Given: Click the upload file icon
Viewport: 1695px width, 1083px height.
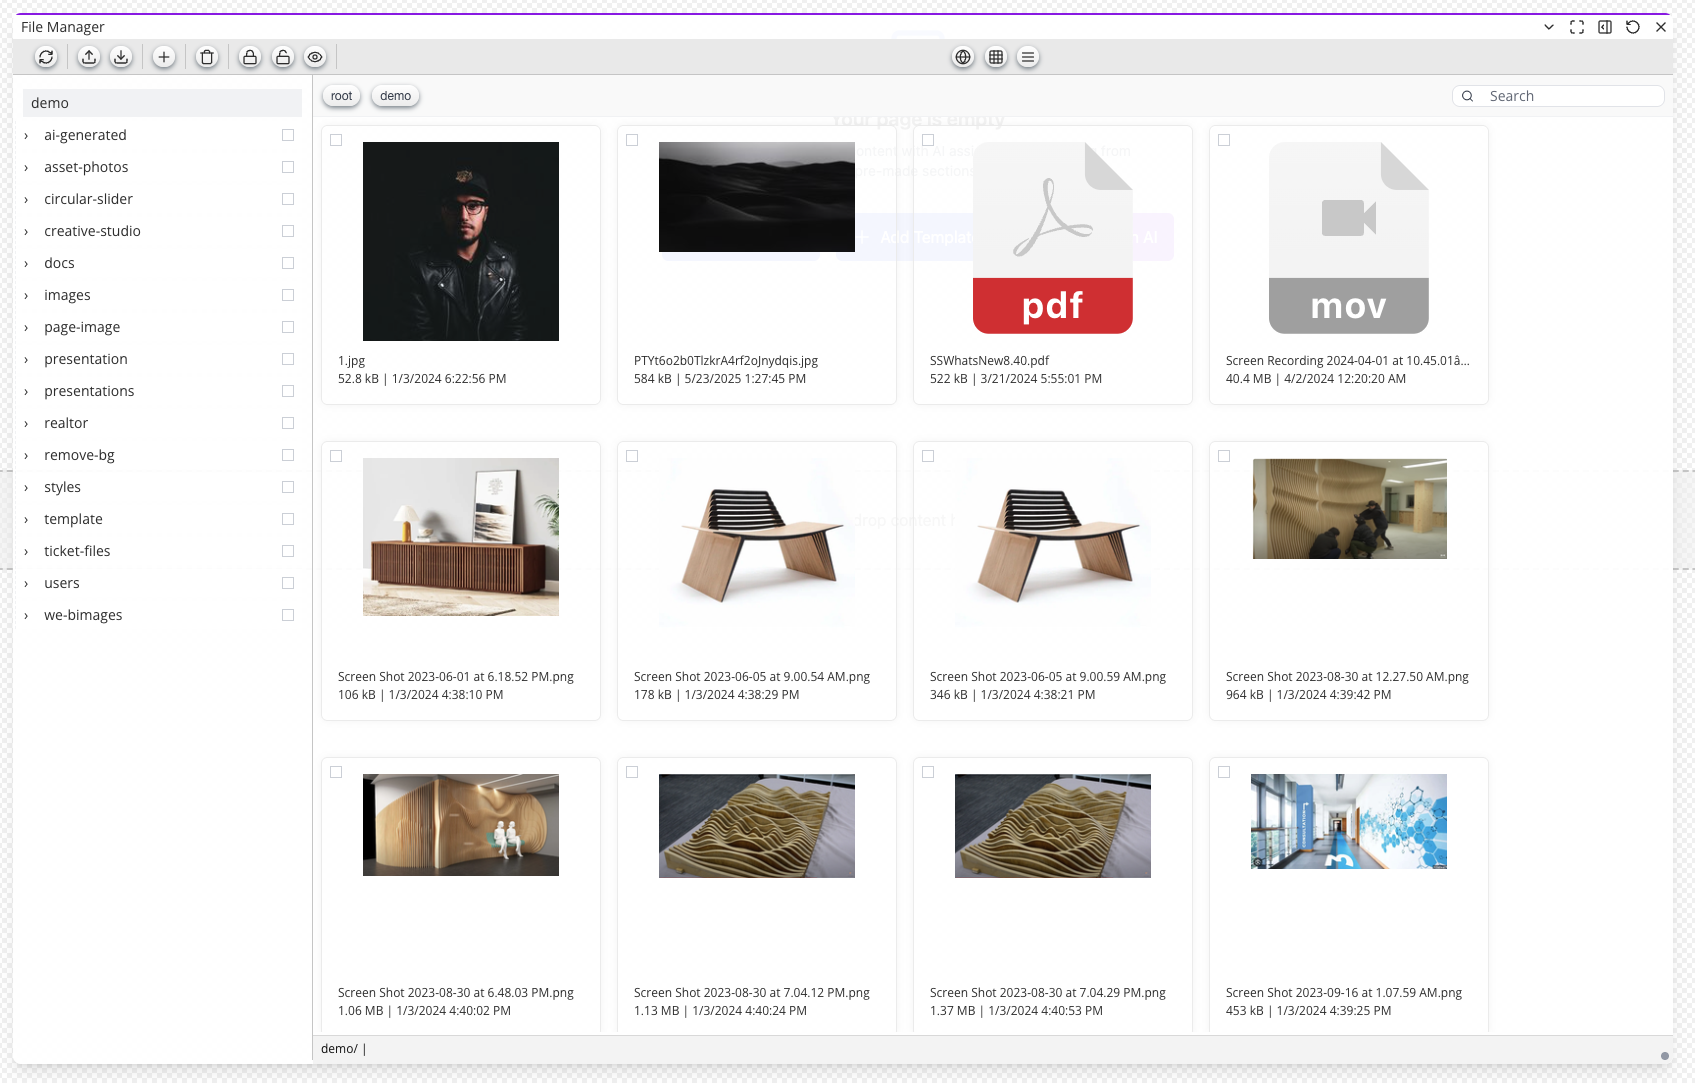Looking at the screenshot, I should [89, 57].
